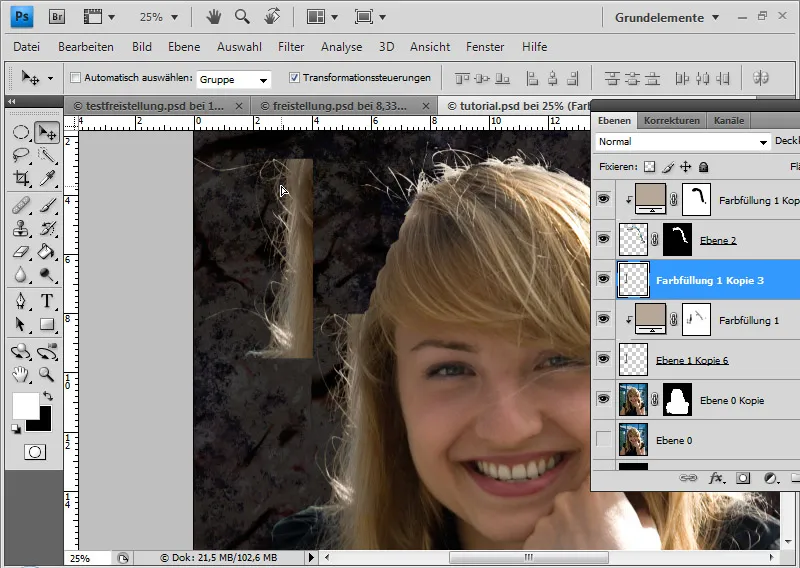Launch Adobe Bridge
This screenshot has width=800, height=568.
click(x=57, y=17)
